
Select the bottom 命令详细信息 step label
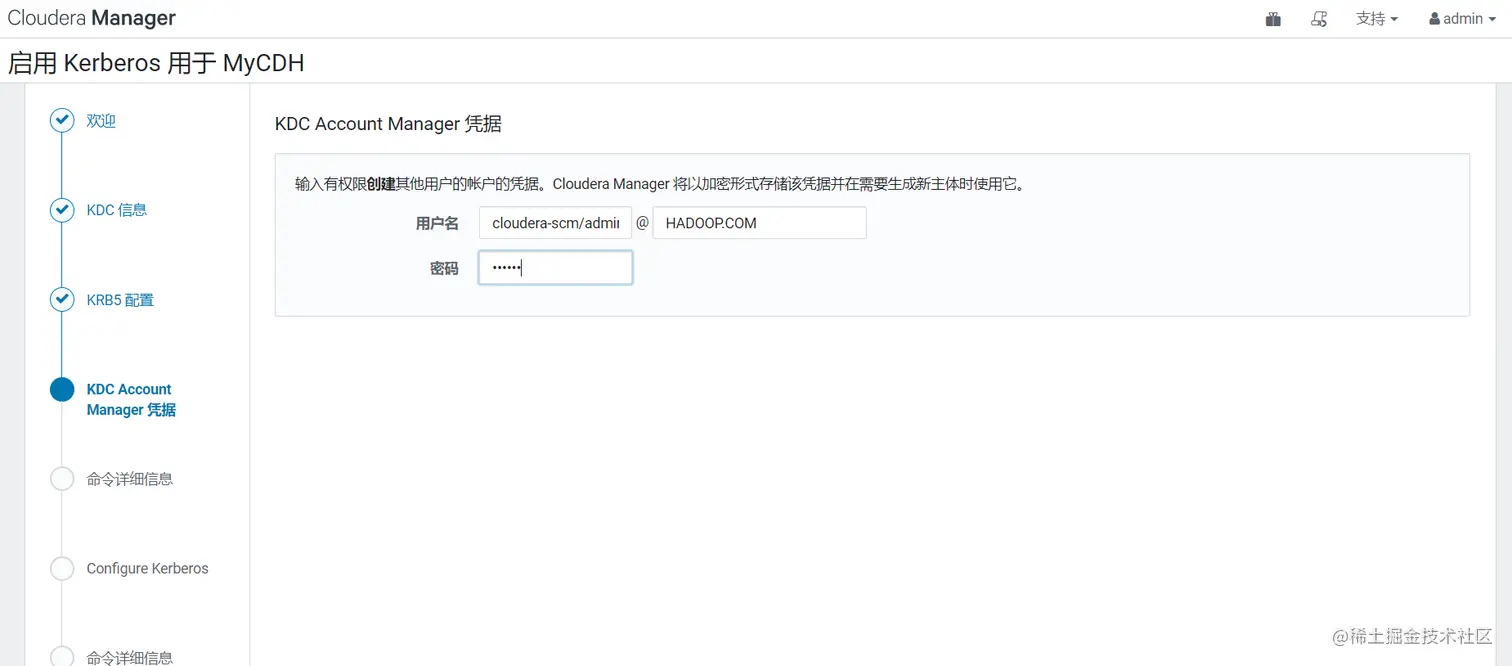[x=130, y=657]
